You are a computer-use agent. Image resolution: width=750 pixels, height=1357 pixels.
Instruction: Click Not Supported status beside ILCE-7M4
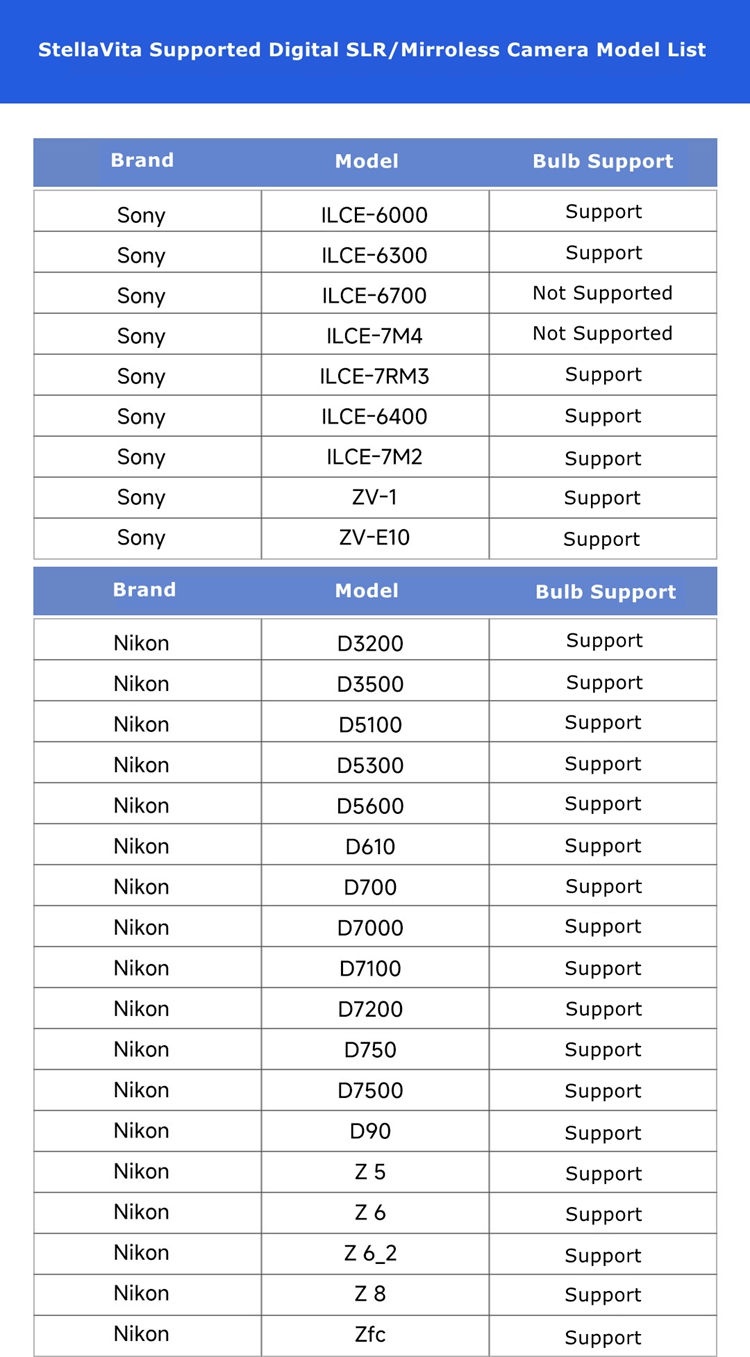tap(602, 334)
